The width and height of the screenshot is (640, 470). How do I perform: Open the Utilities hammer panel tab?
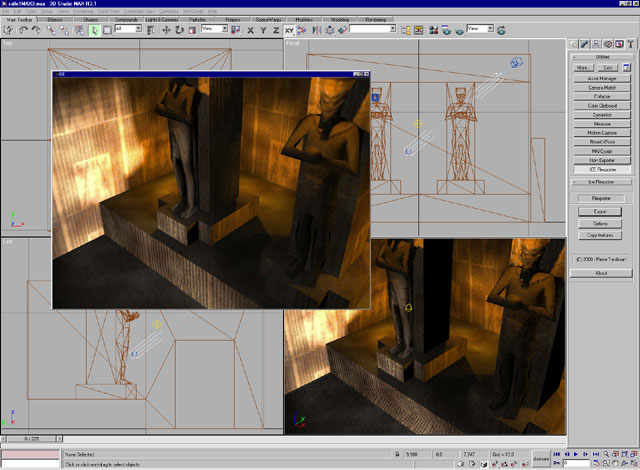tap(631, 44)
